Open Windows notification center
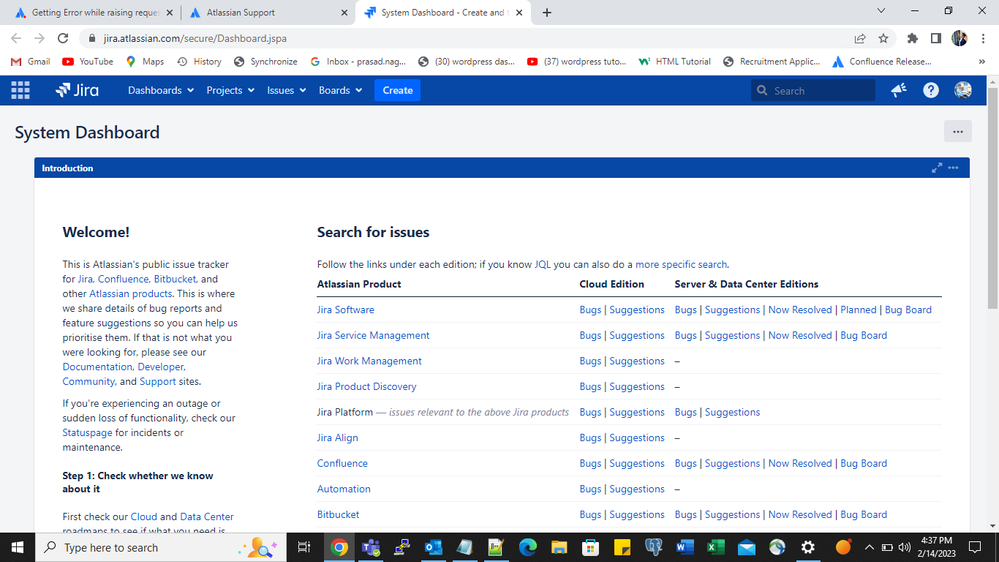 click(x=975, y=547)
